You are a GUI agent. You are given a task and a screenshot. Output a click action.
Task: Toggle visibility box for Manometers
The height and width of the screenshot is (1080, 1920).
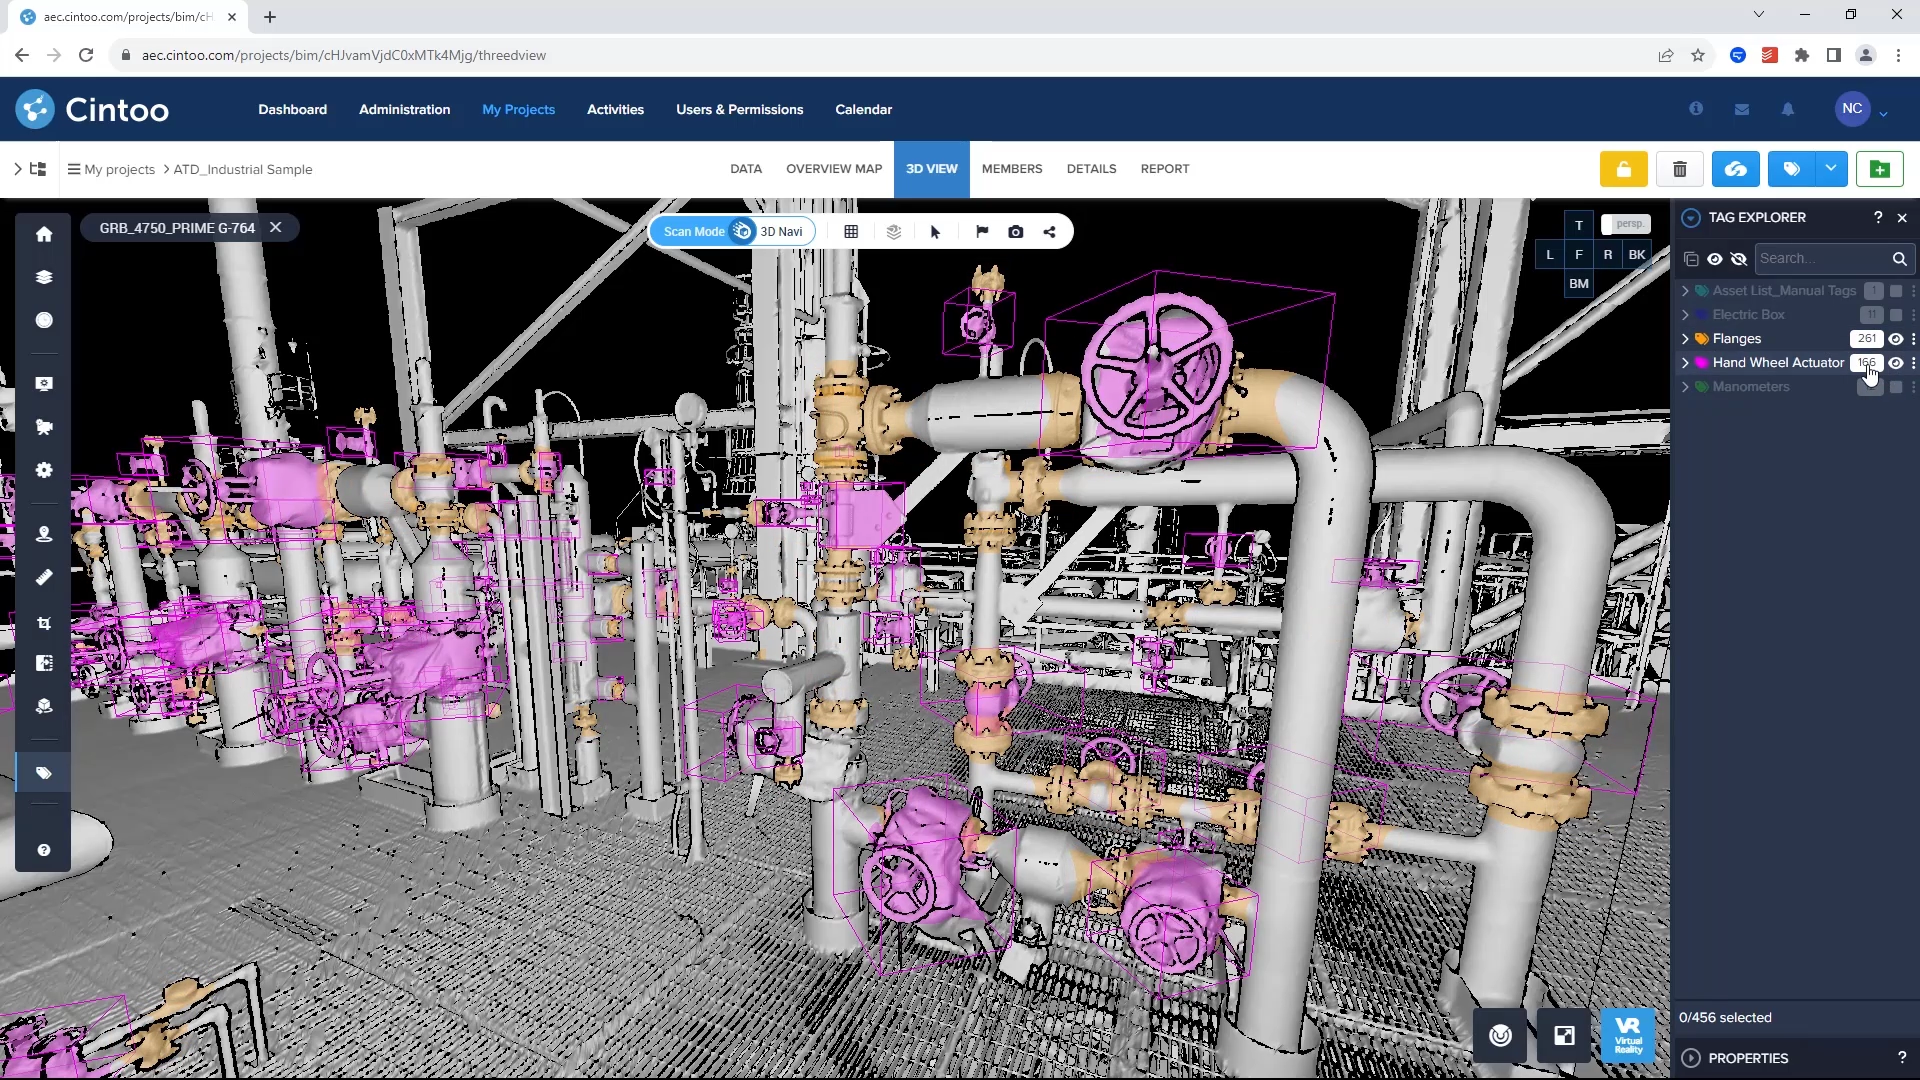[x=1896, y=387]
